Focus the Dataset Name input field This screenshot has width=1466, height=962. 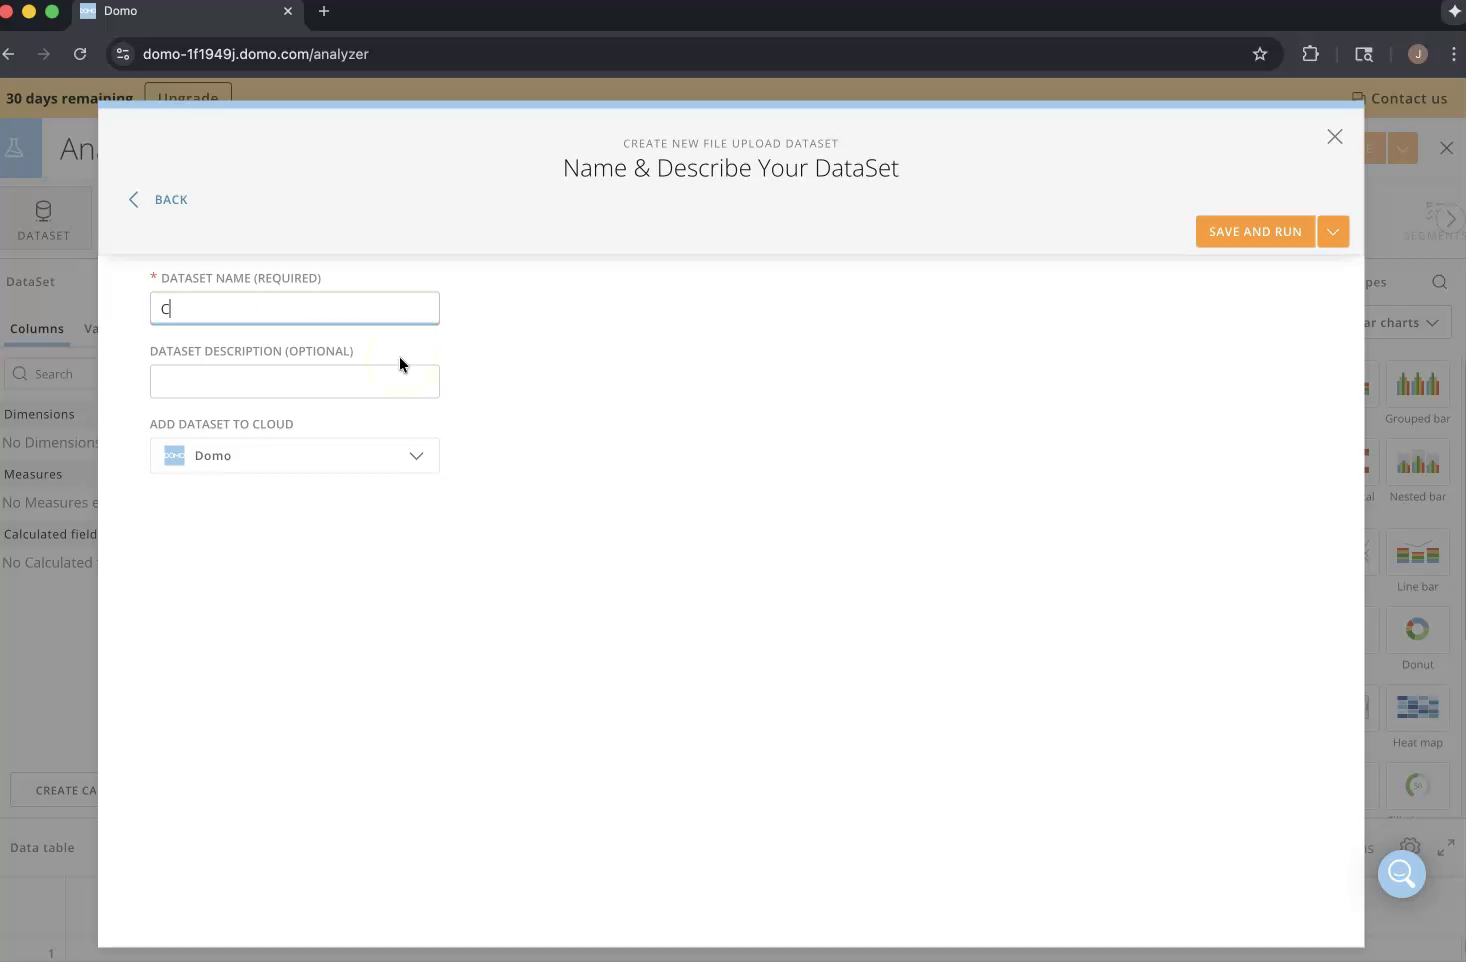295,308
